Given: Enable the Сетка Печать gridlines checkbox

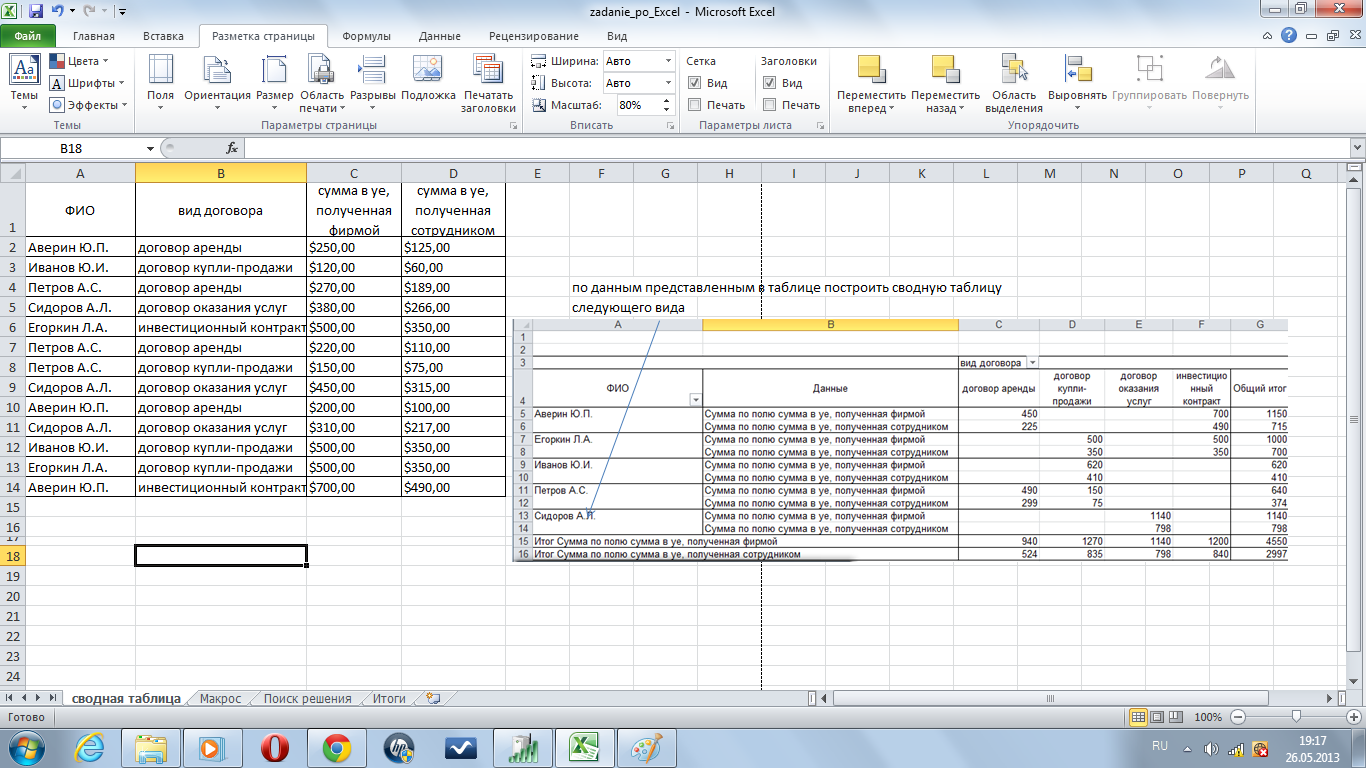Looking at the screenshot, I should point(695,105).
